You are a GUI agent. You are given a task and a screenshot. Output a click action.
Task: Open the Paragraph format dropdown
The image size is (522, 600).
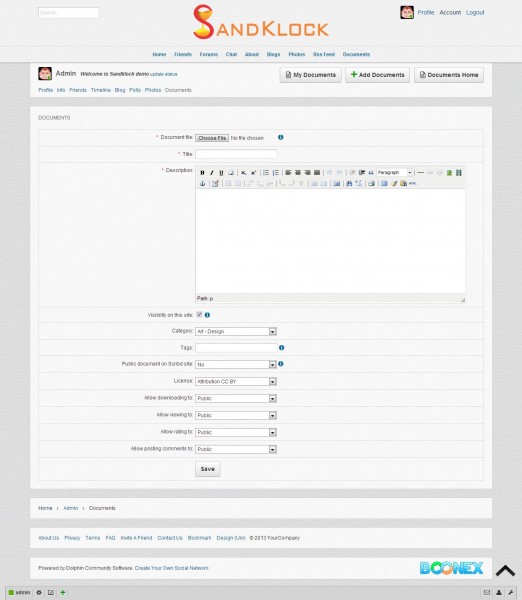coord(395,173)
